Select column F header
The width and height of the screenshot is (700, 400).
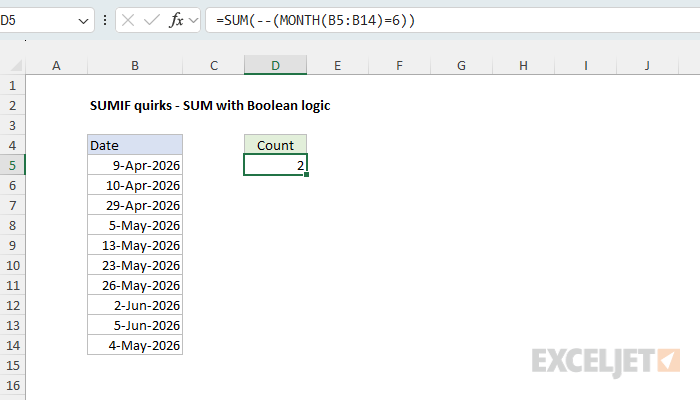tap(399, 66)
